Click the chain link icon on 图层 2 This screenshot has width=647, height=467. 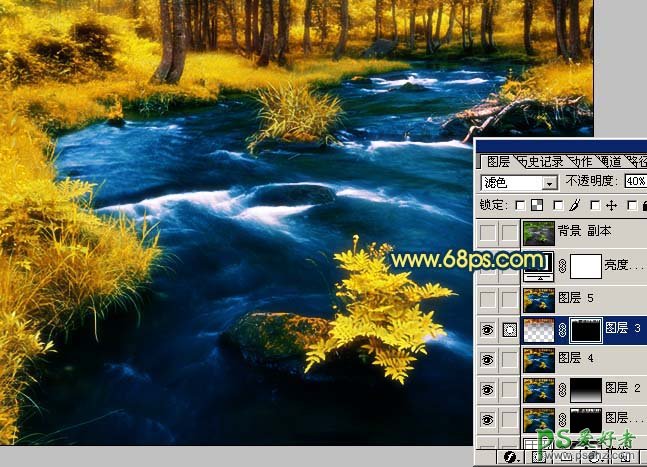tap(563, 390)
